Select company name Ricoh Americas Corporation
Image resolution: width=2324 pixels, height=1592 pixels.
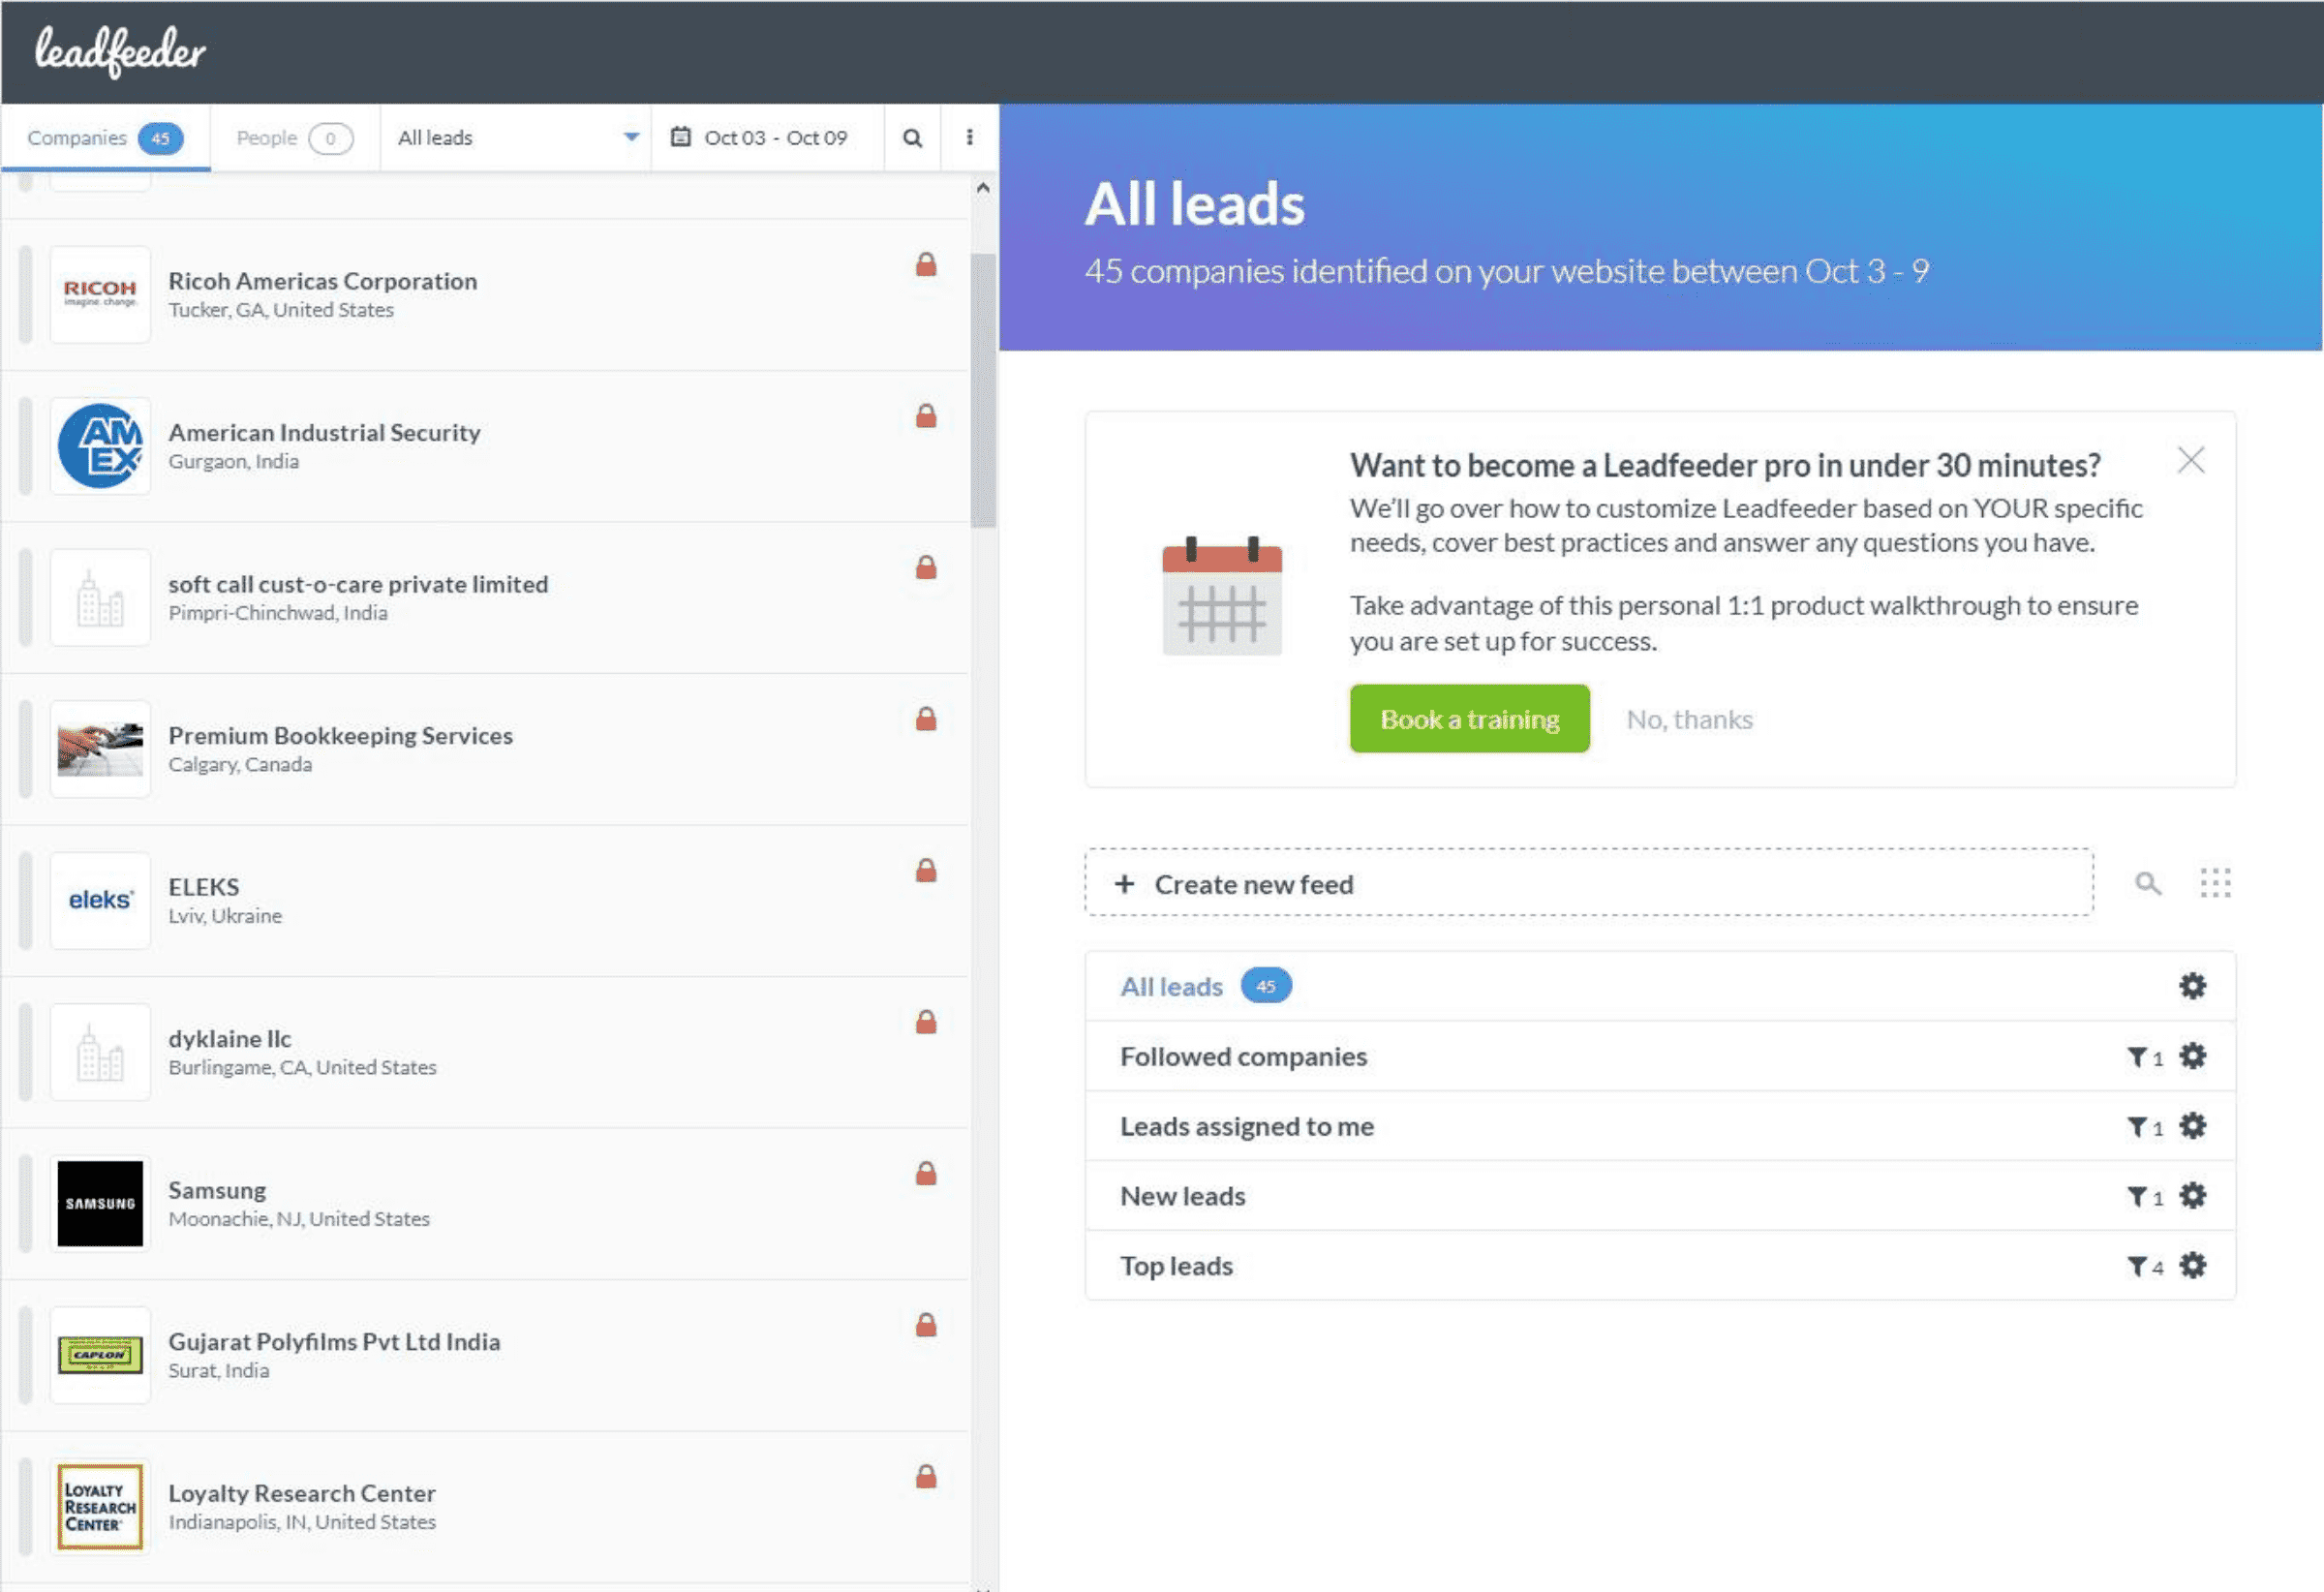pos(322,281)
